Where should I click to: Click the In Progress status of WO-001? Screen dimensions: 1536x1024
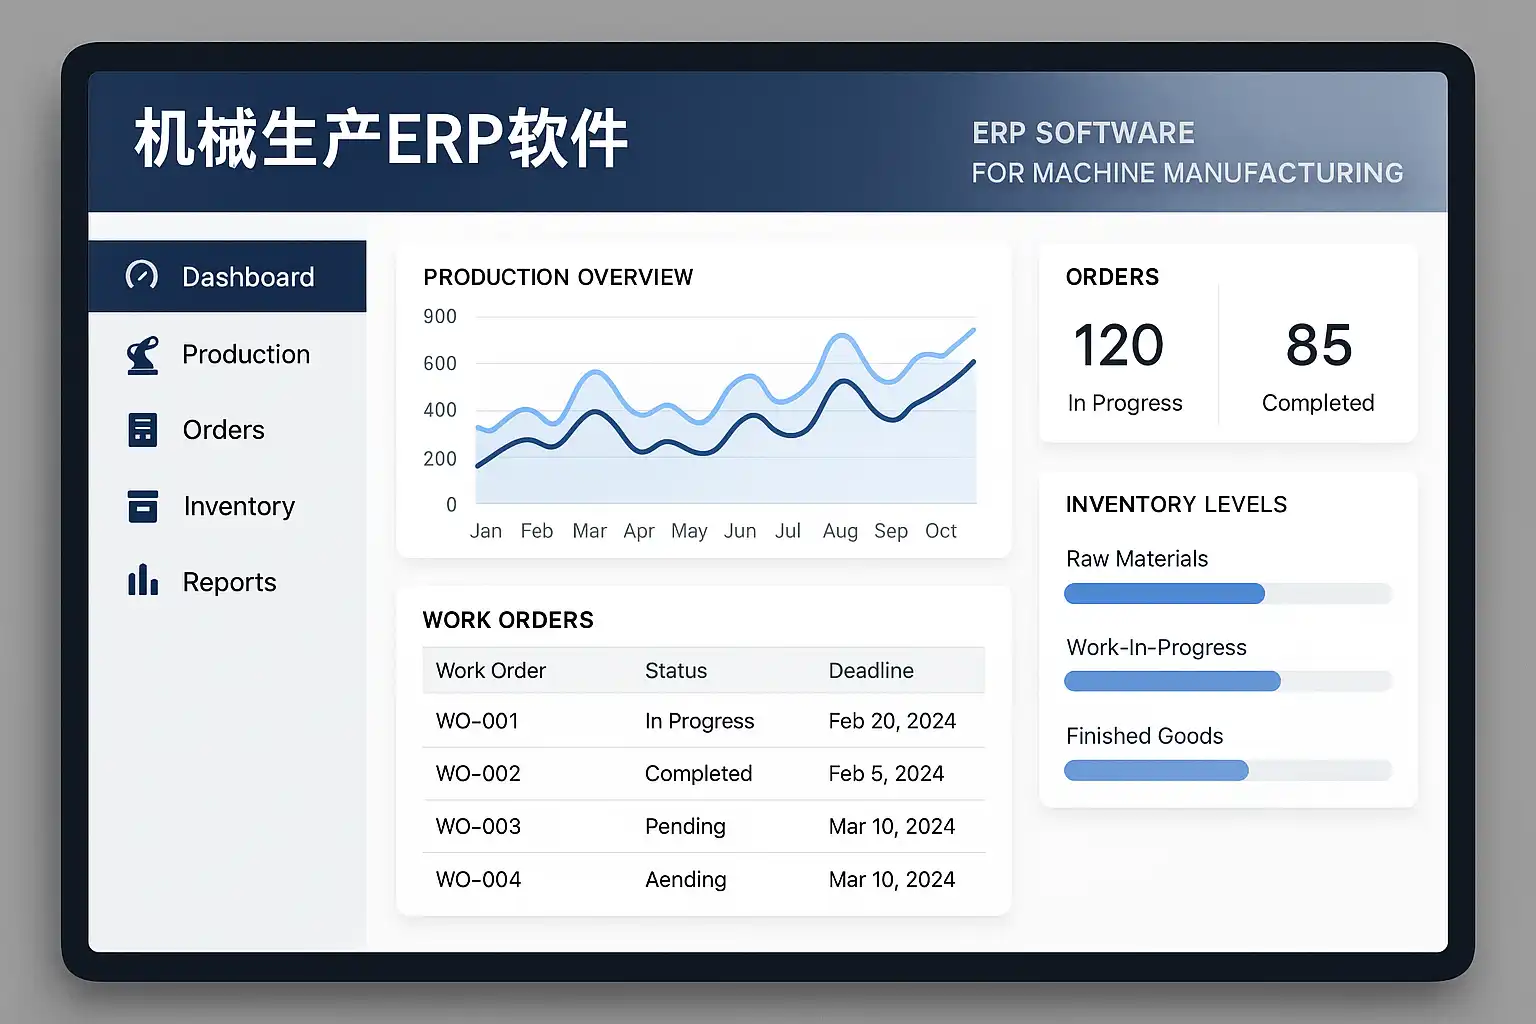click(700, 722)
